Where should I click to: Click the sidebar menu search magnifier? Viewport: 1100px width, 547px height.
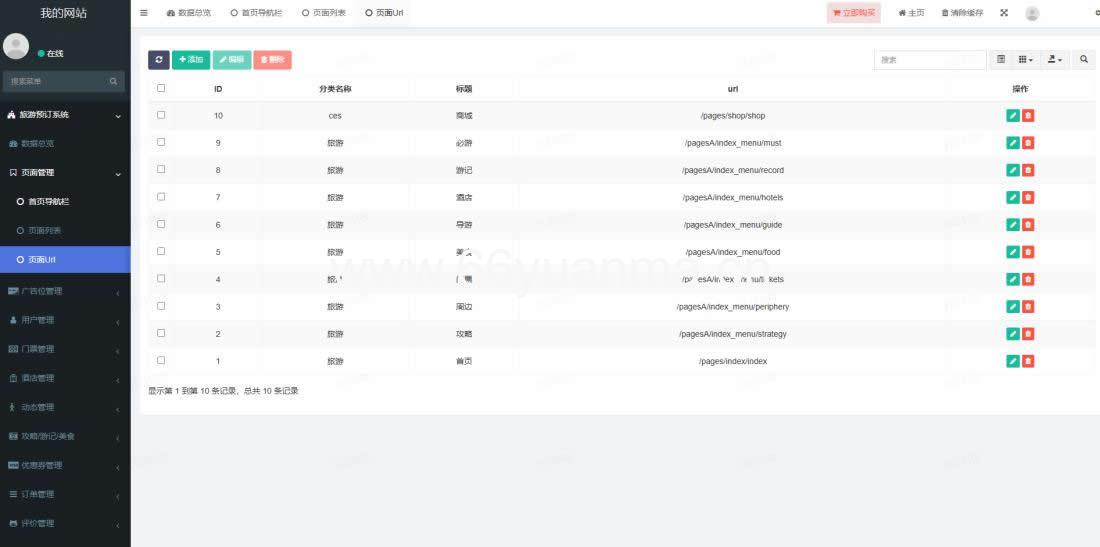point(113,81)
